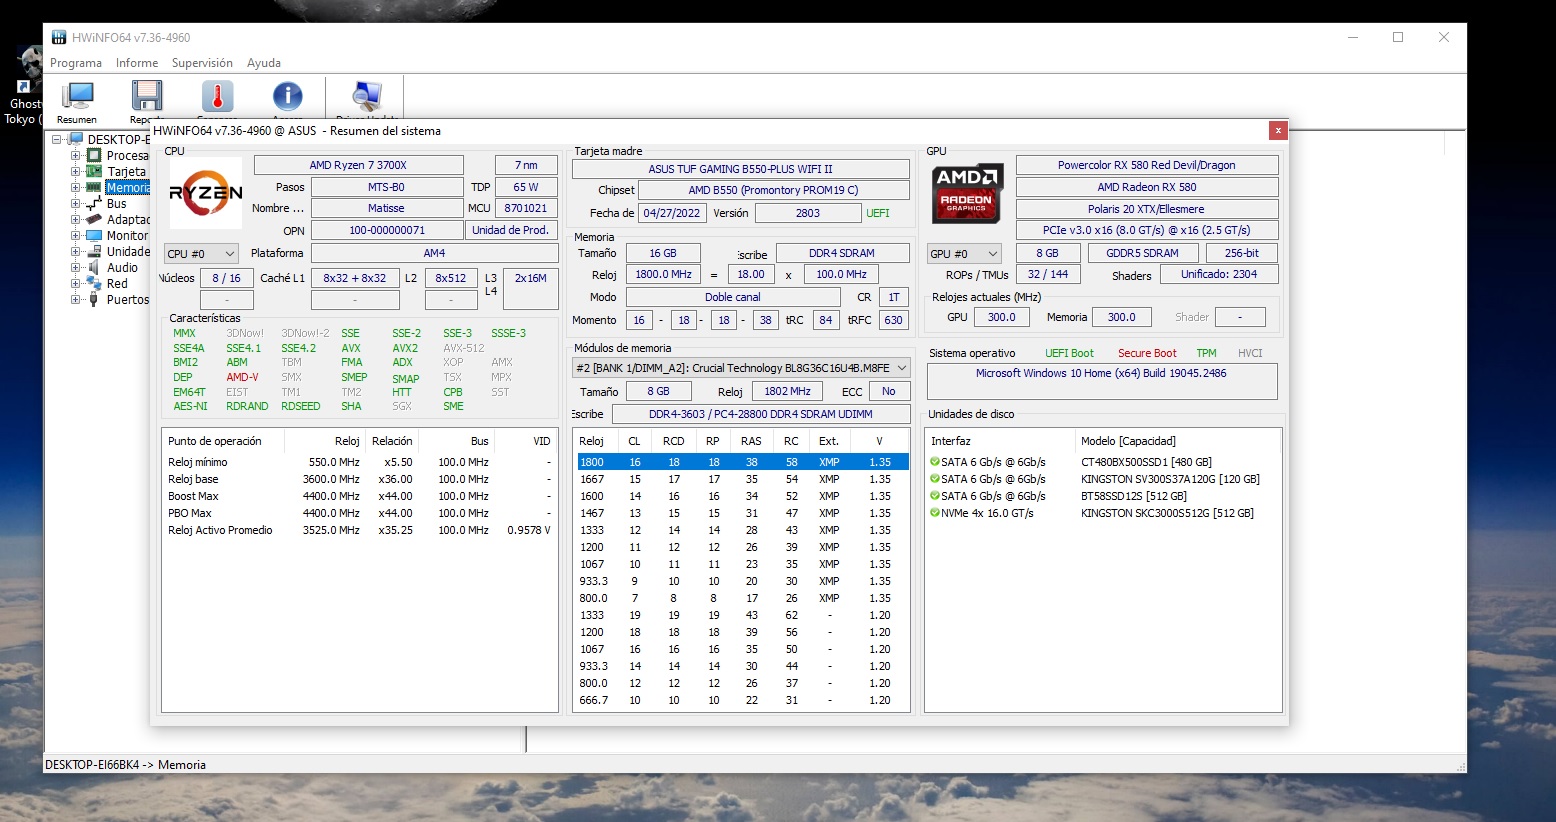Open the thermometer Sensors toolbar icon

tap(217, 96)
